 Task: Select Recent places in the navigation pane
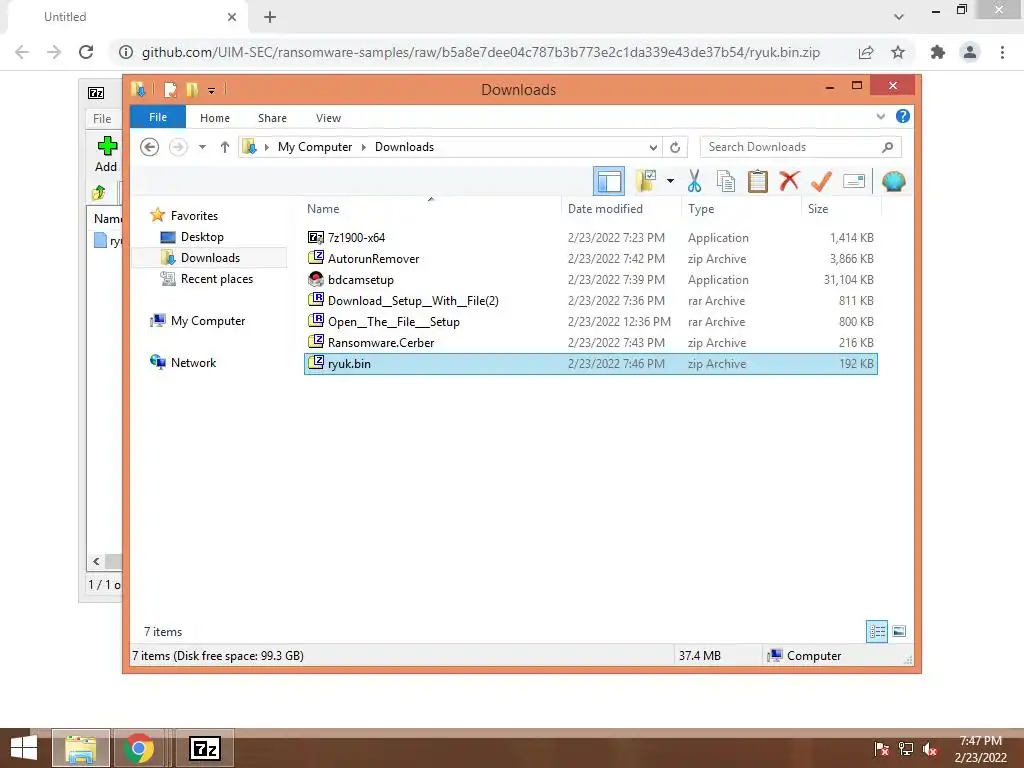(216, 279)
